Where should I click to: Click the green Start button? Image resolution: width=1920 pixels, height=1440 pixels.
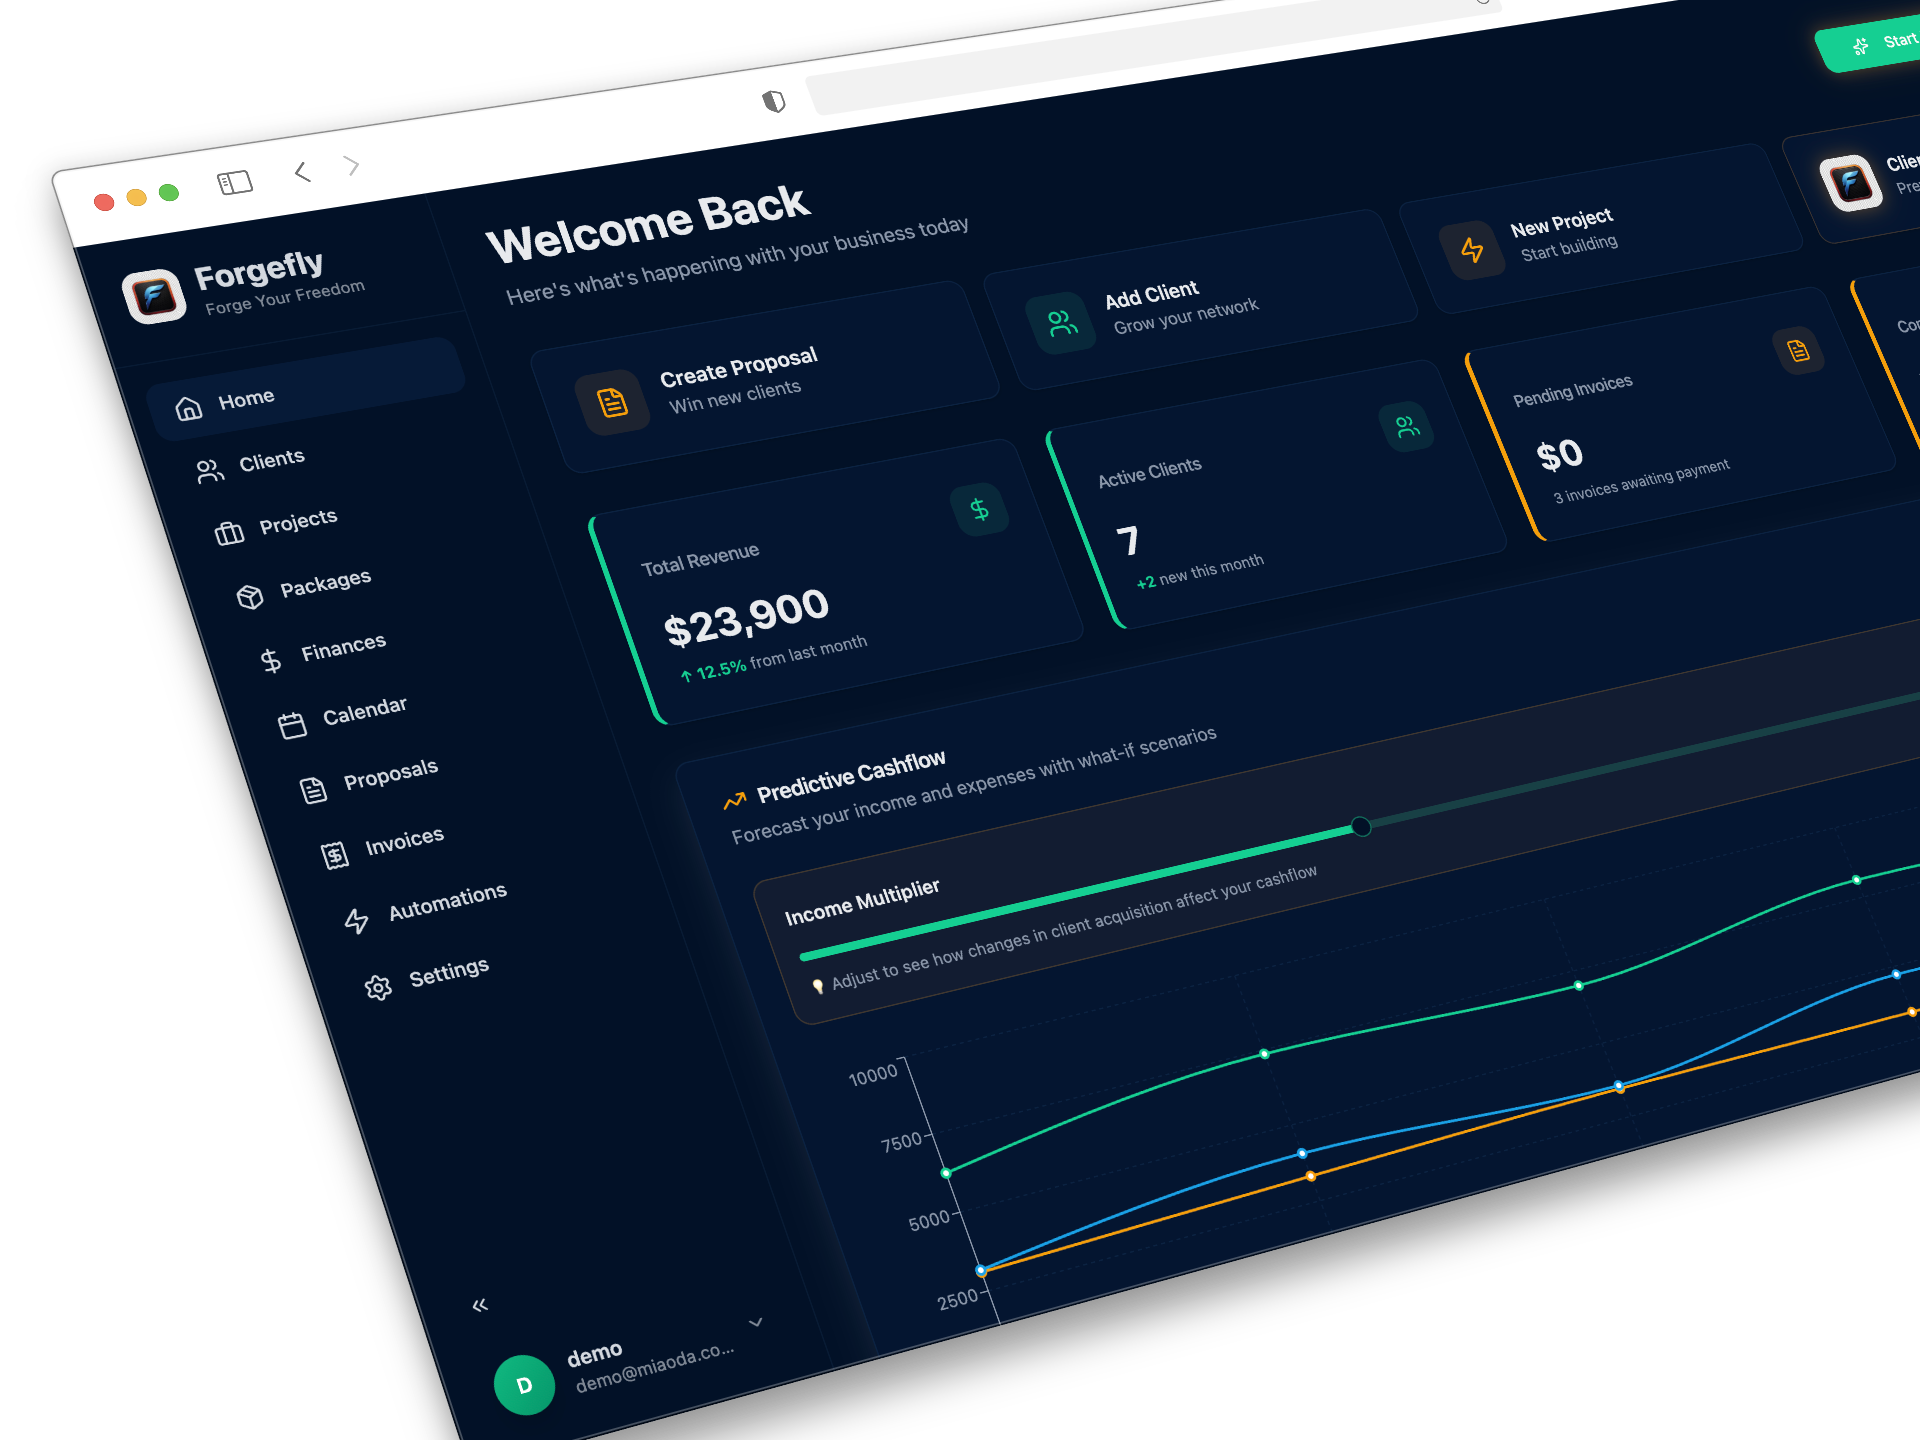[1870, 44]
